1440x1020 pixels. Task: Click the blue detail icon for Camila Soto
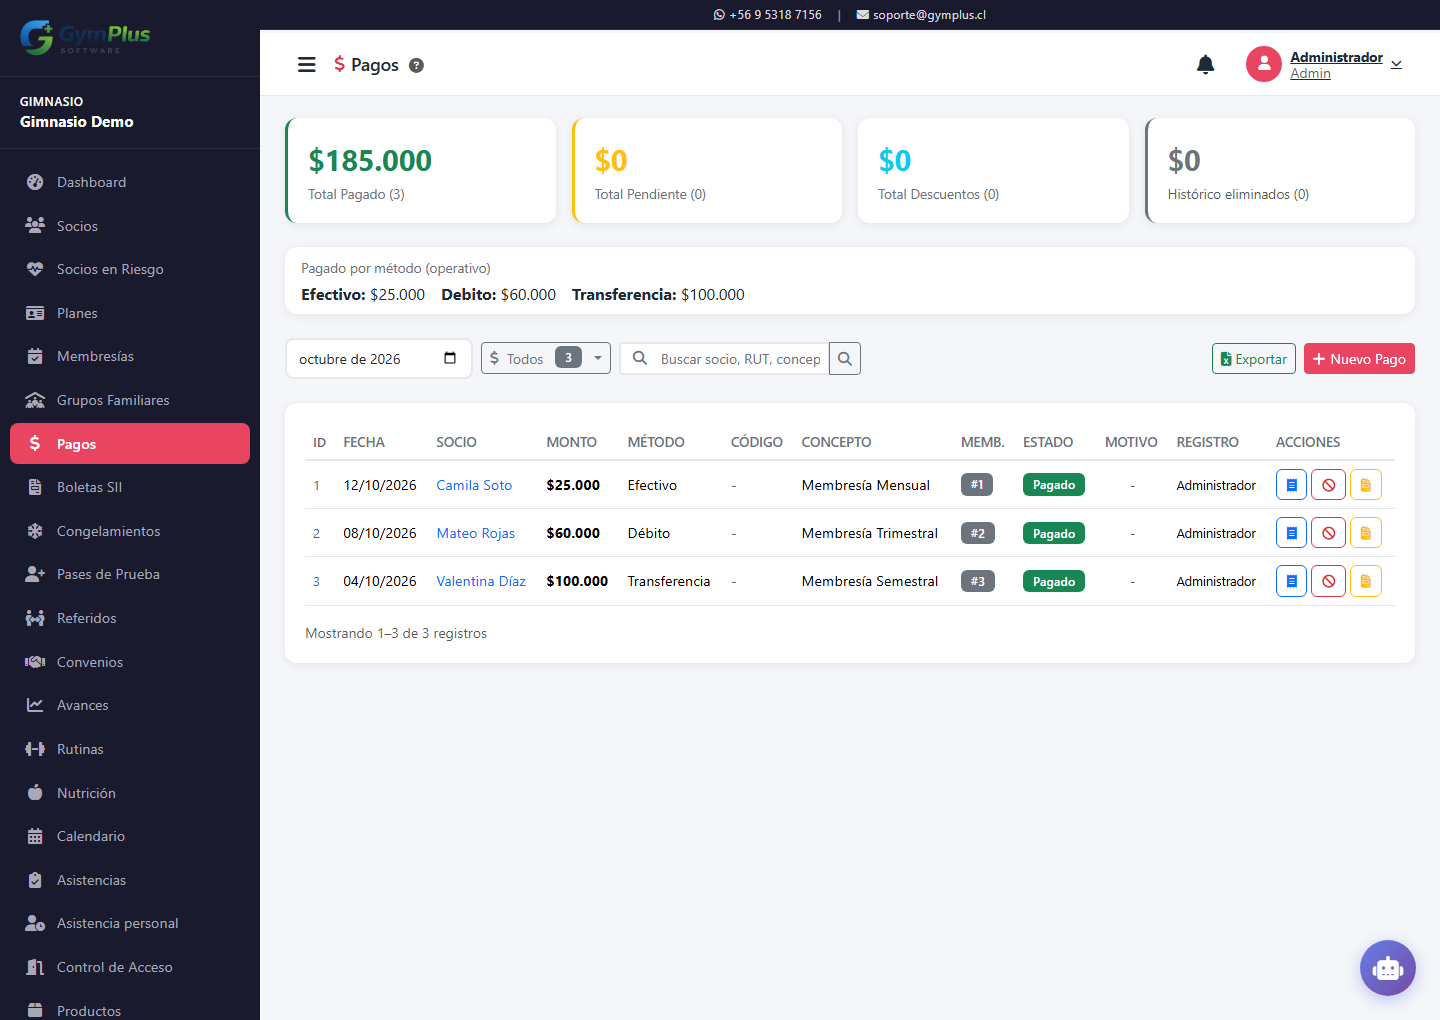(x=1292, y=485)
